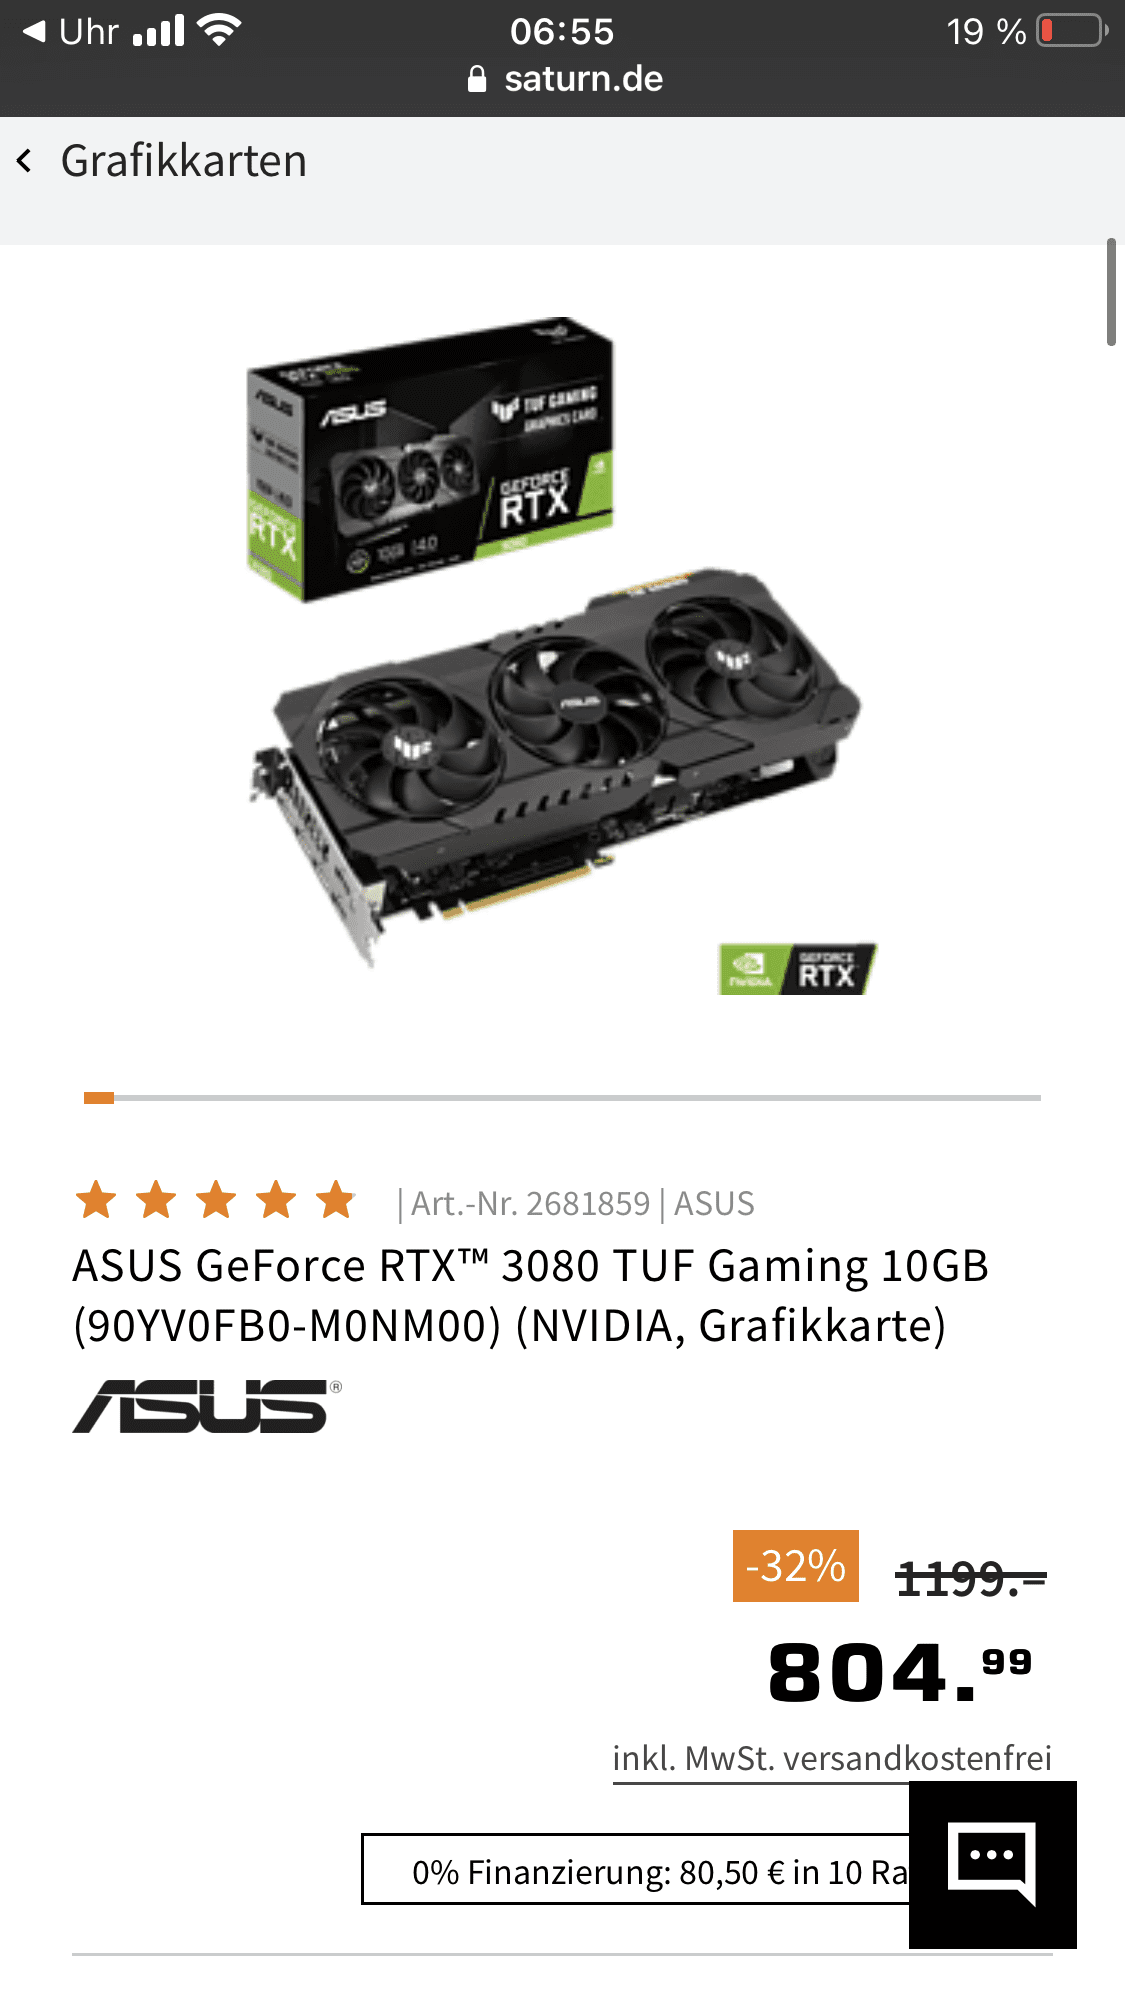Open the live chat bubble icon

pos(992,1864)
